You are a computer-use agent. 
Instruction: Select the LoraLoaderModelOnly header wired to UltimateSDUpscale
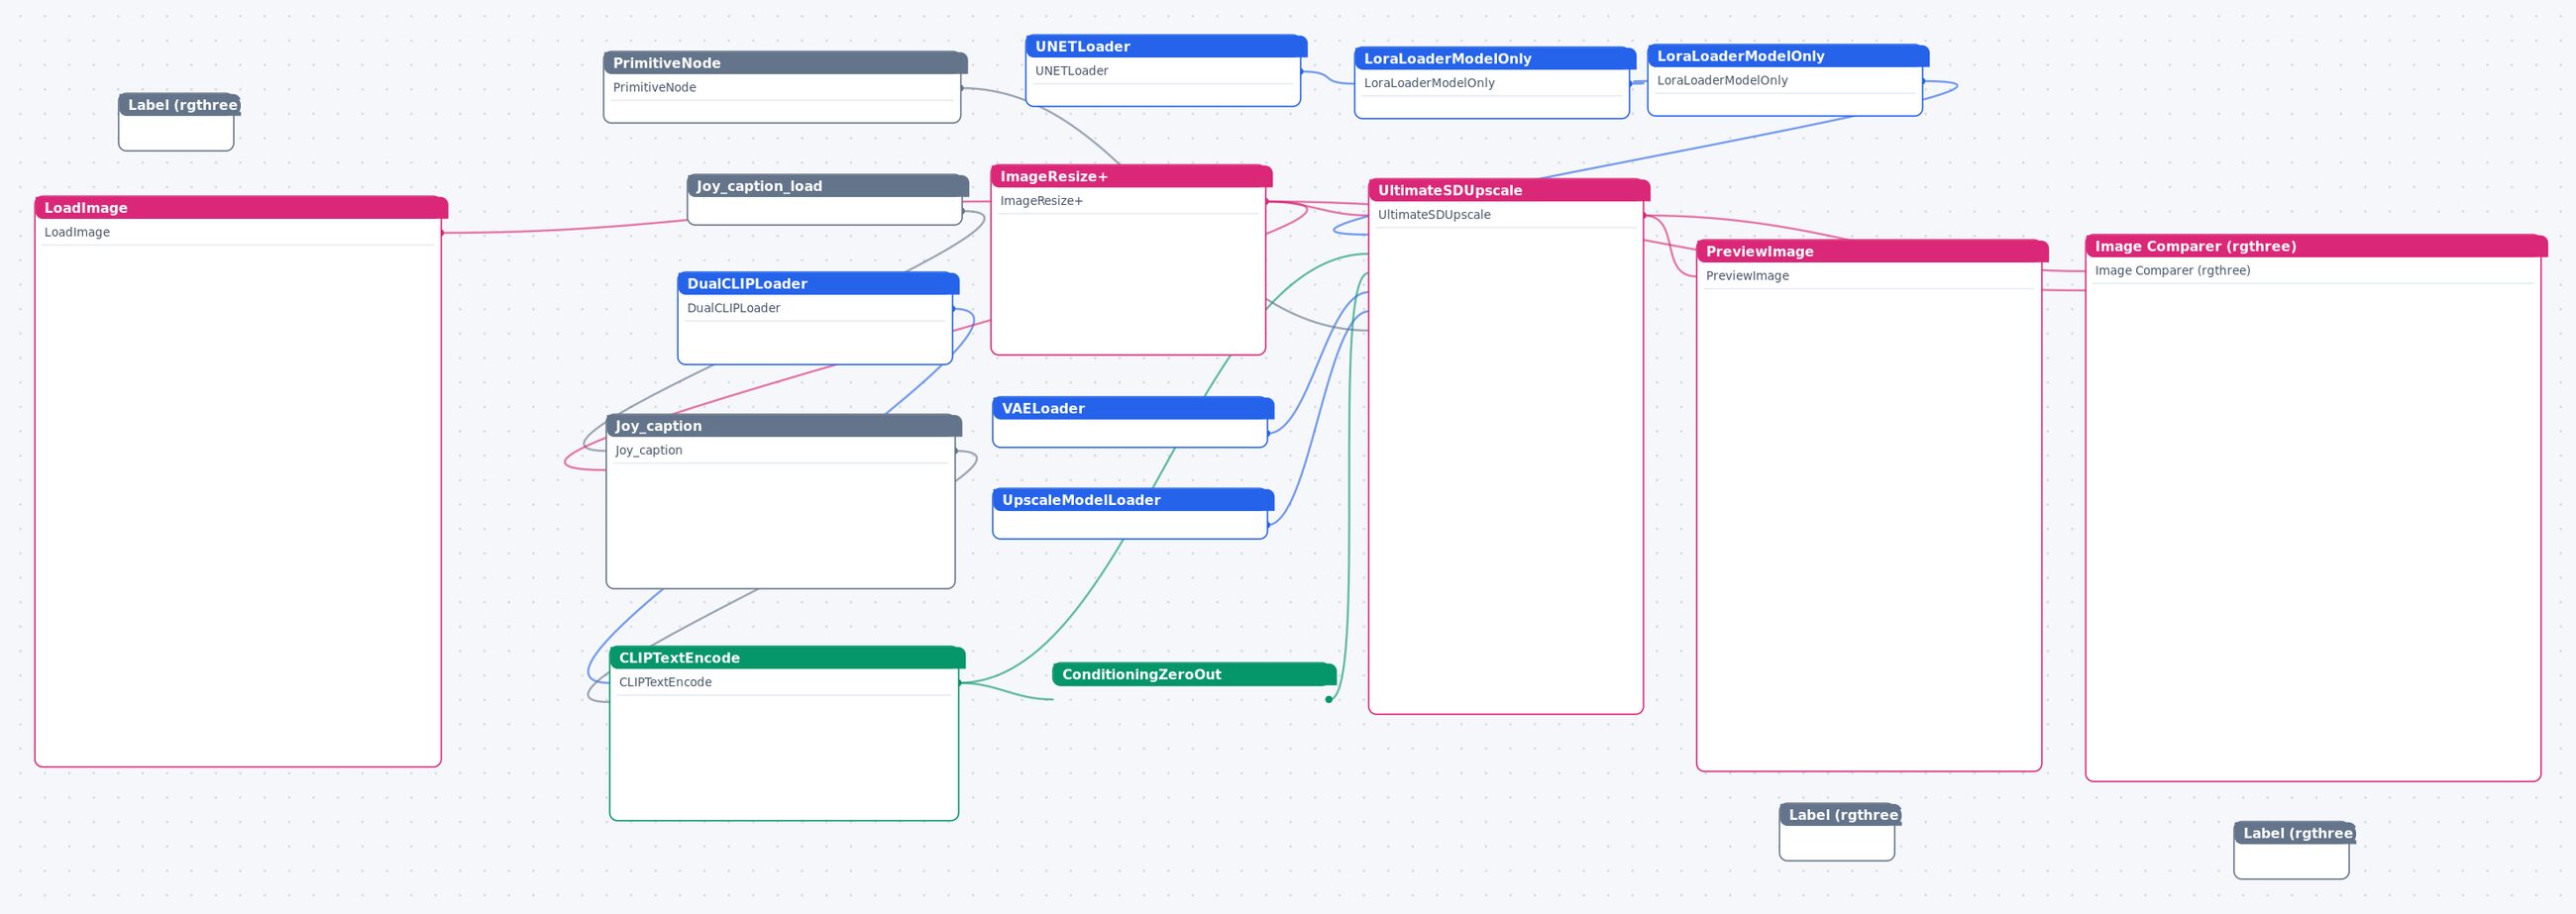click(1788, 56)
